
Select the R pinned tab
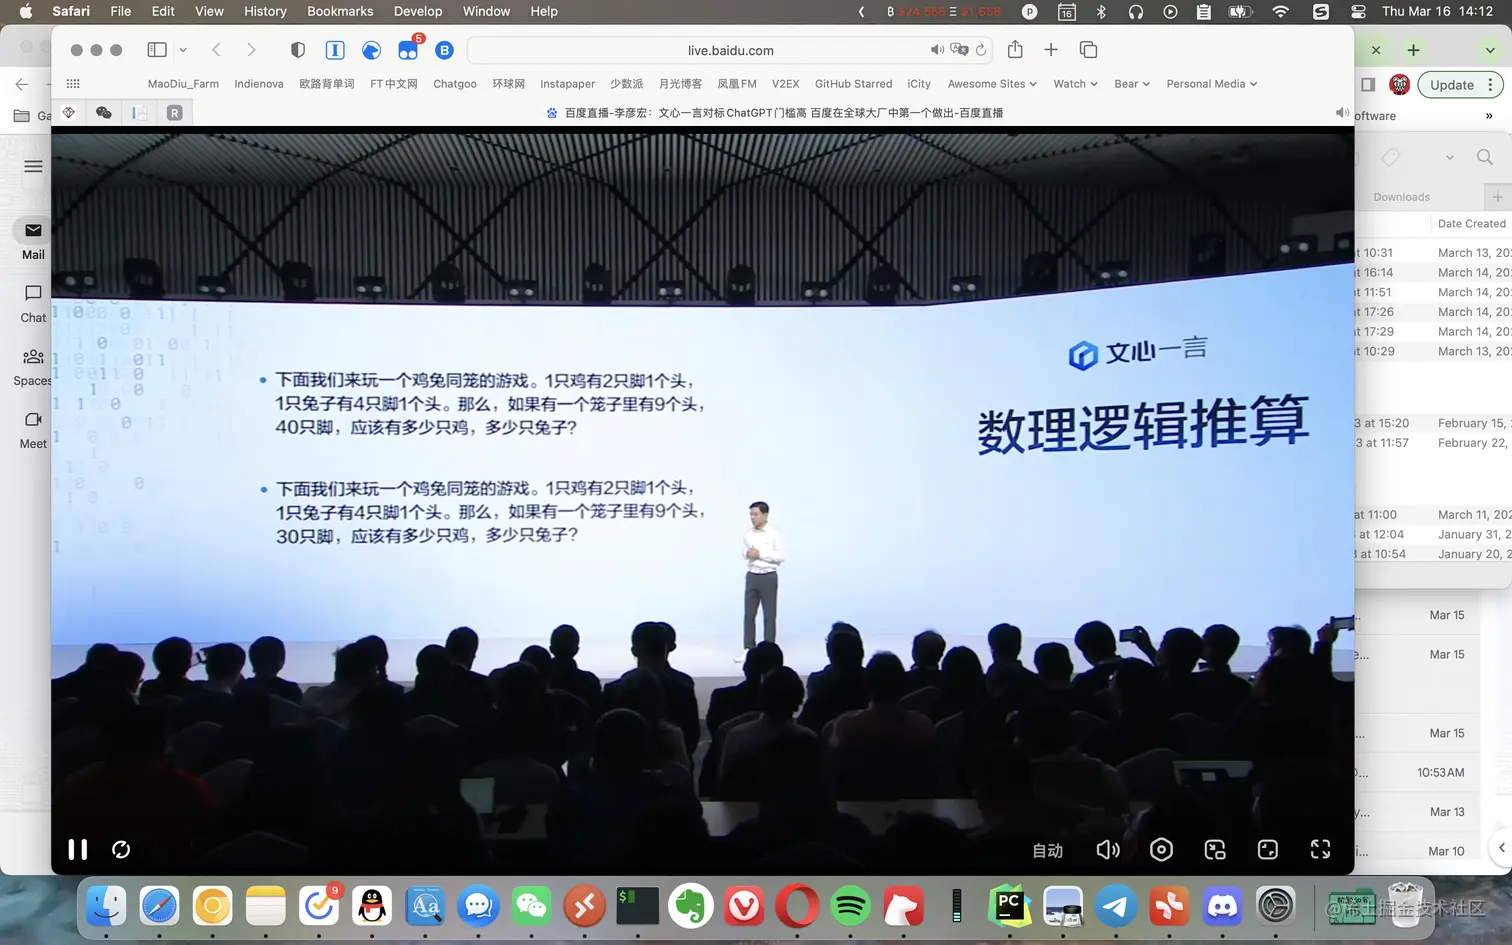tap(174, 113)
